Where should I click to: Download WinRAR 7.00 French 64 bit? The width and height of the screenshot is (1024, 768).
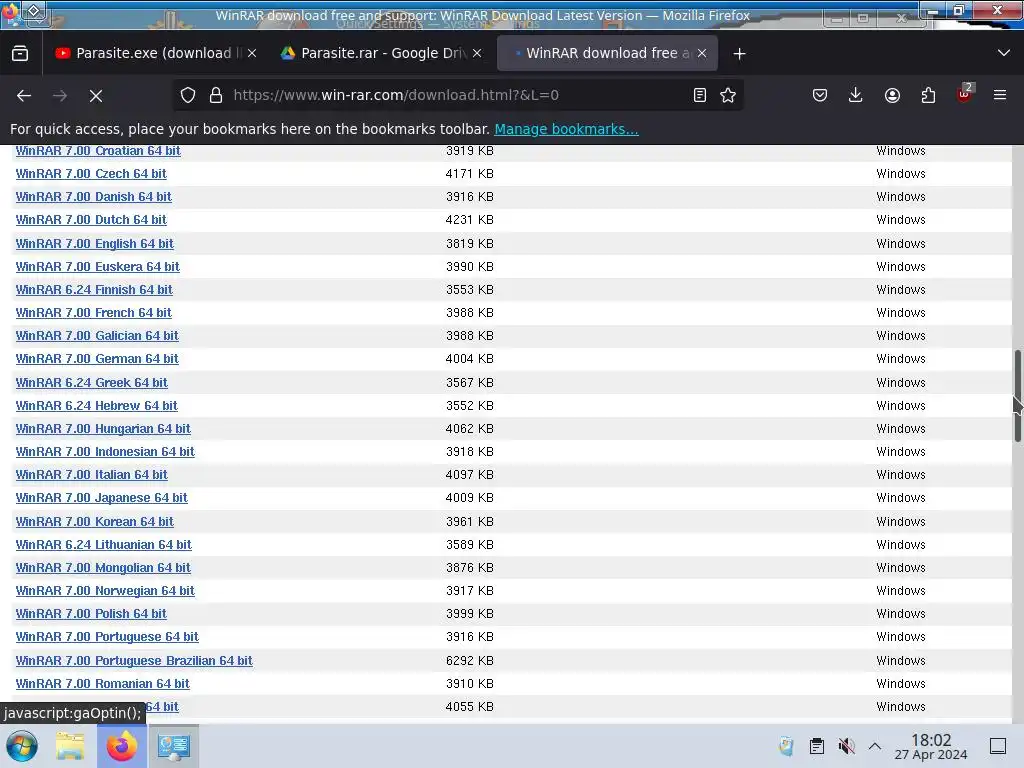point(93,313)
